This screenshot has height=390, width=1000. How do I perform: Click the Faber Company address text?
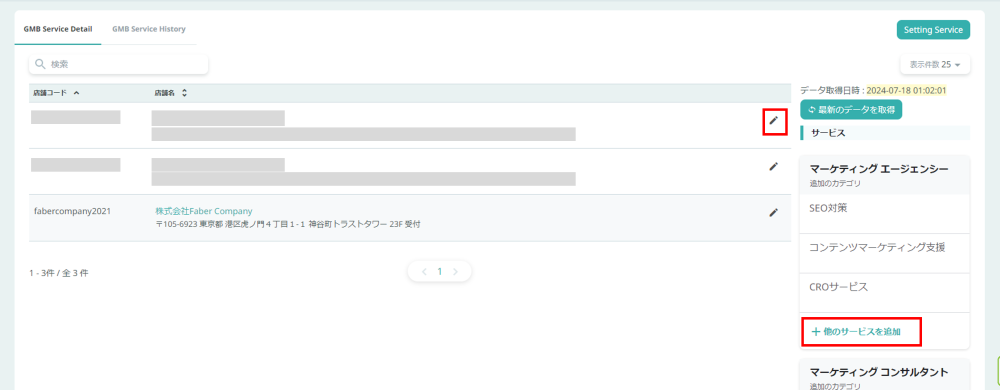click(288, 224)
